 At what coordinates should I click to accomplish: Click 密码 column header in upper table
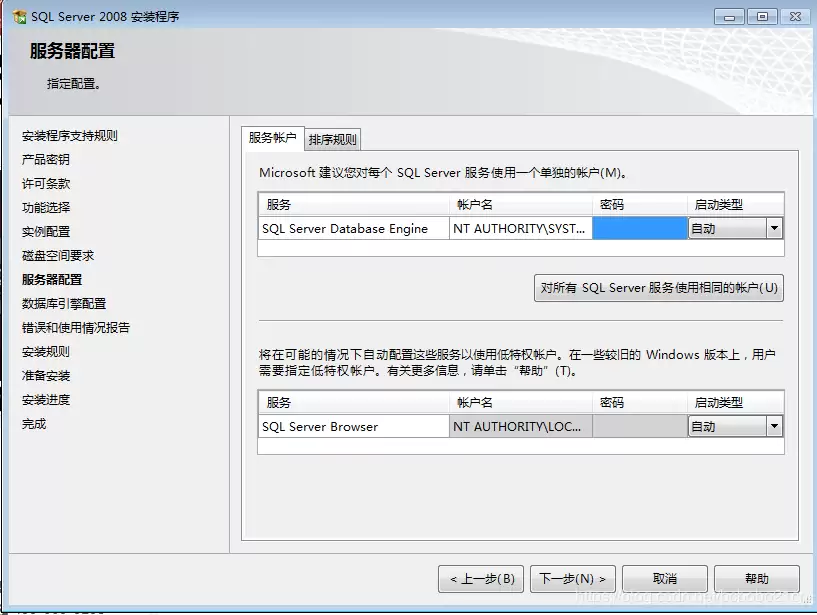pos(640,204)
